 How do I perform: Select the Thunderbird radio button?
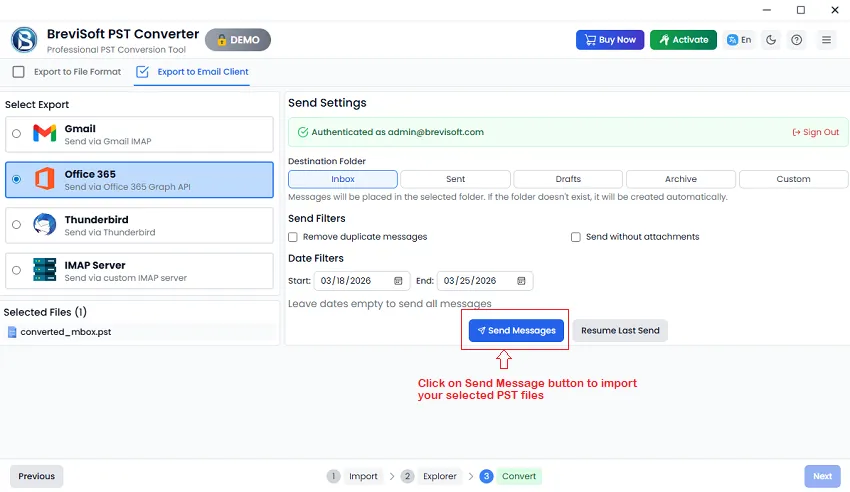coord(16,224)
